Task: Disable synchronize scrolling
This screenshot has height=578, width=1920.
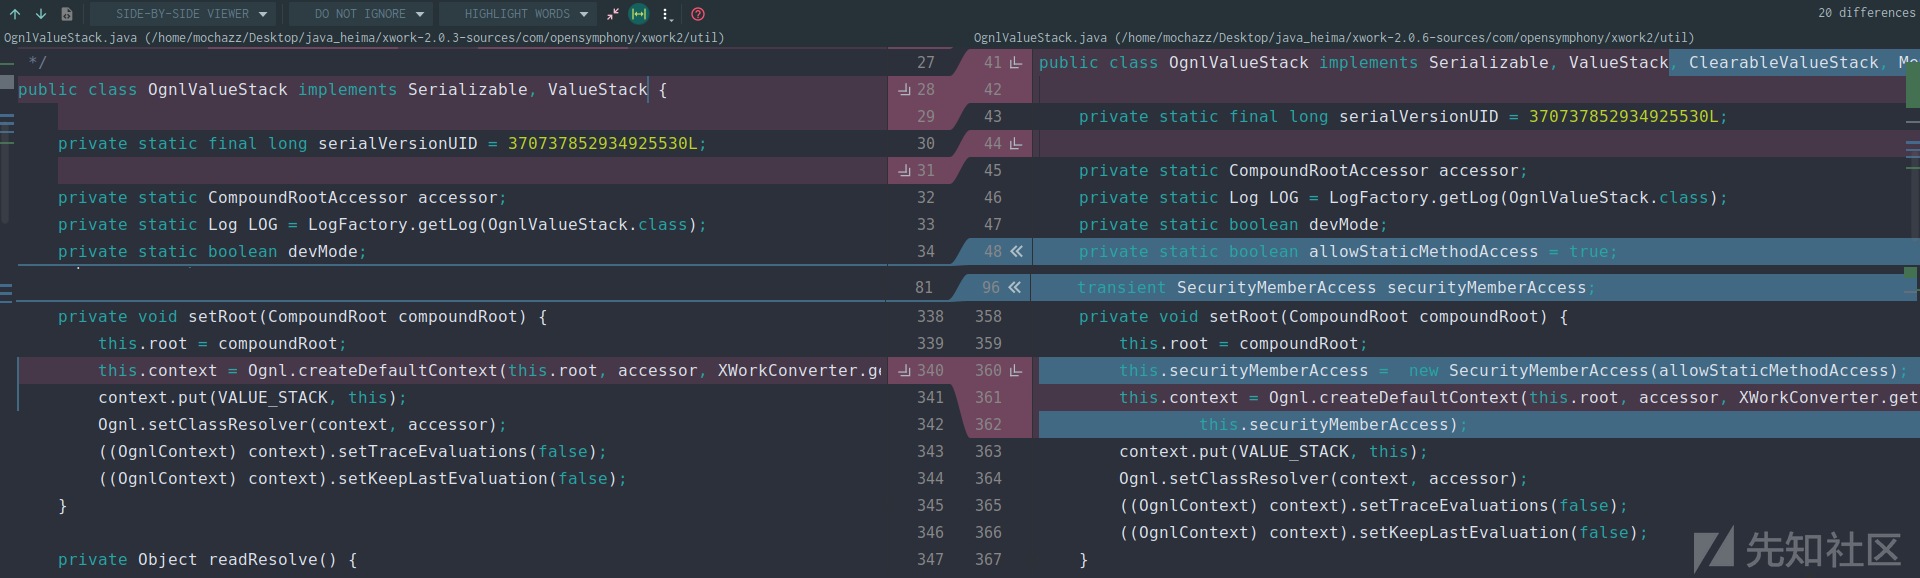Action: pos(639,14)
